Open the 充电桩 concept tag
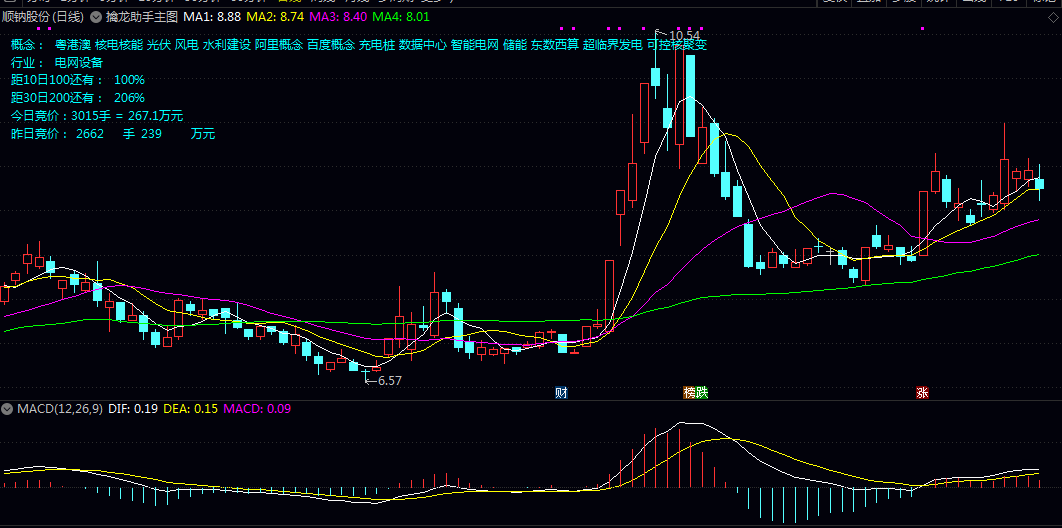 click(377, 45)
